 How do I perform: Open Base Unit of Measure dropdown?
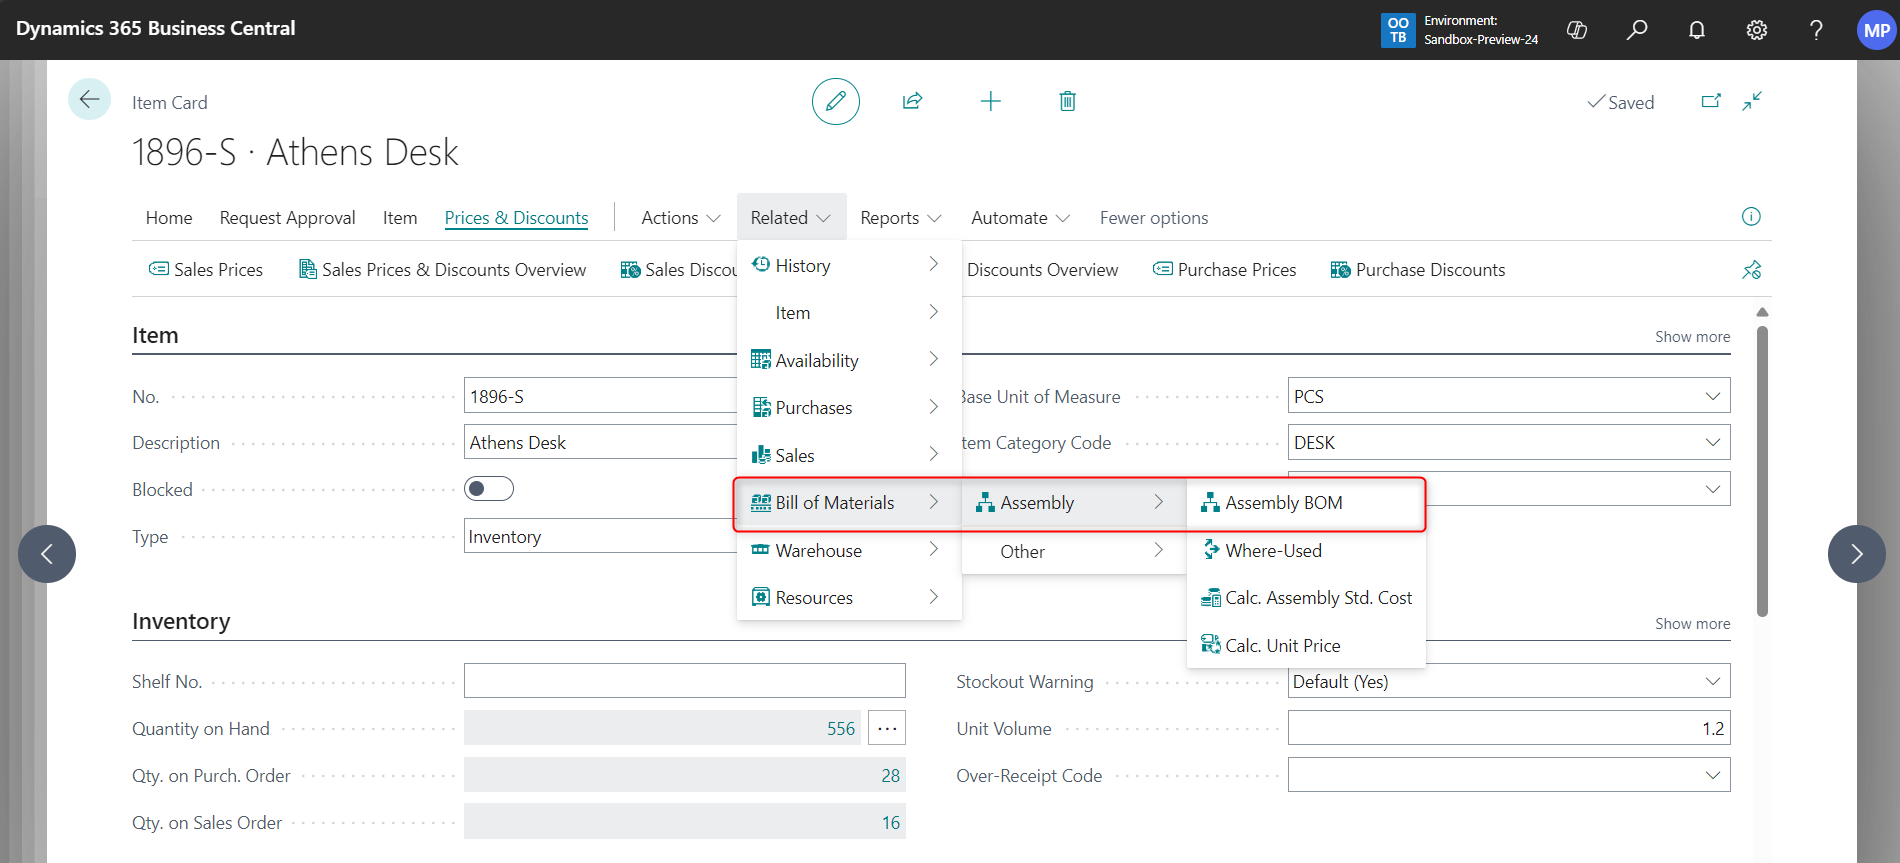1712,396
